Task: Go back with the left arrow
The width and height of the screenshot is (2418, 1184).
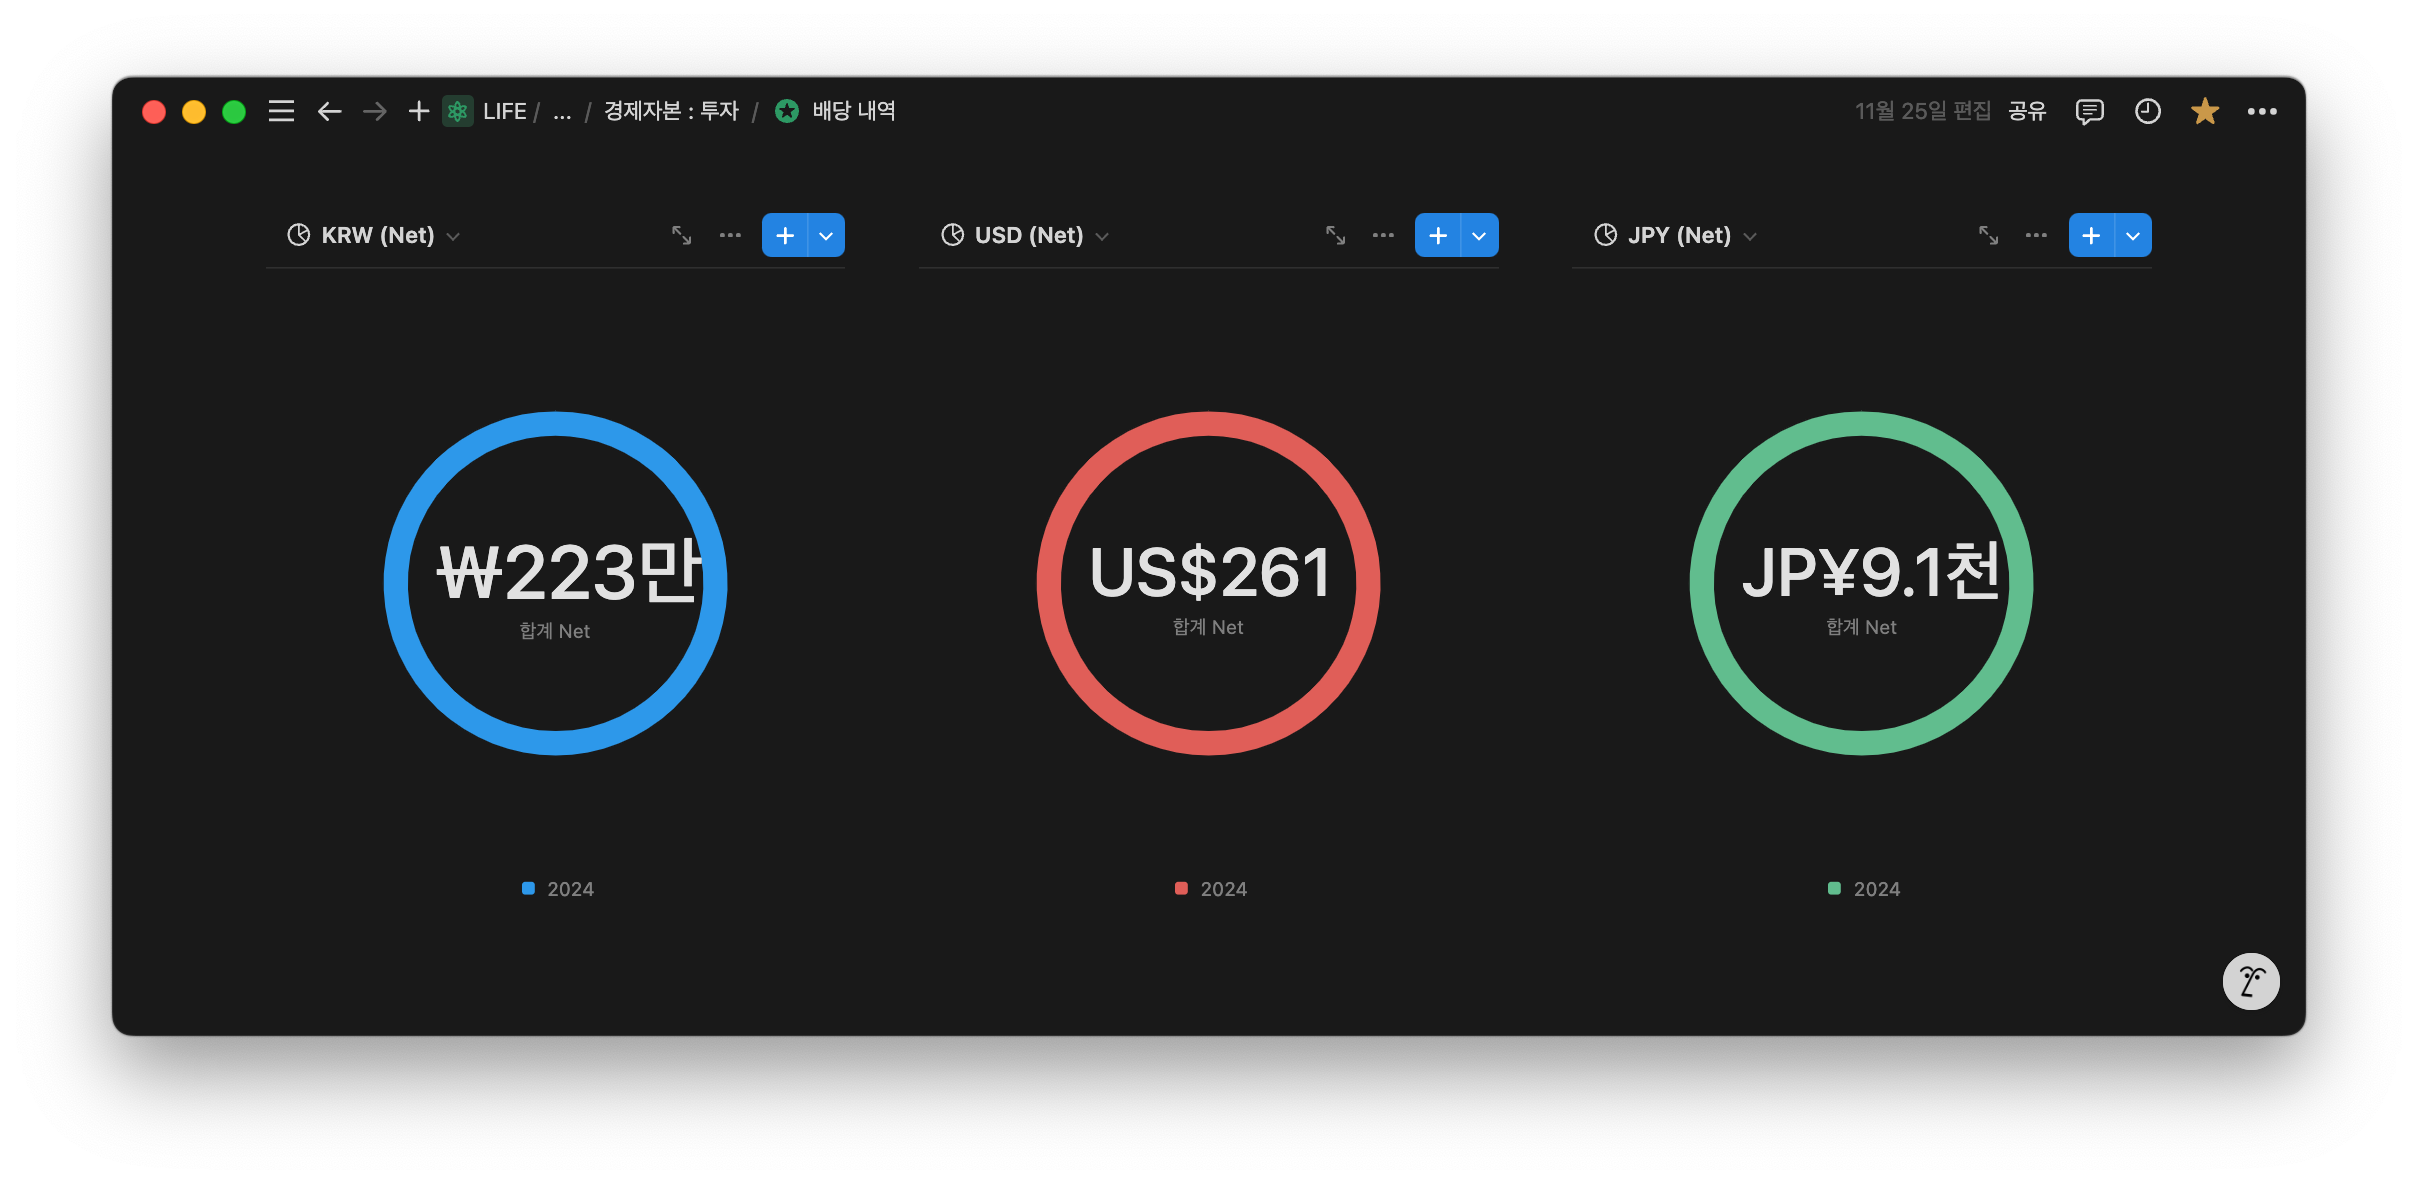Action: [329, 111]
